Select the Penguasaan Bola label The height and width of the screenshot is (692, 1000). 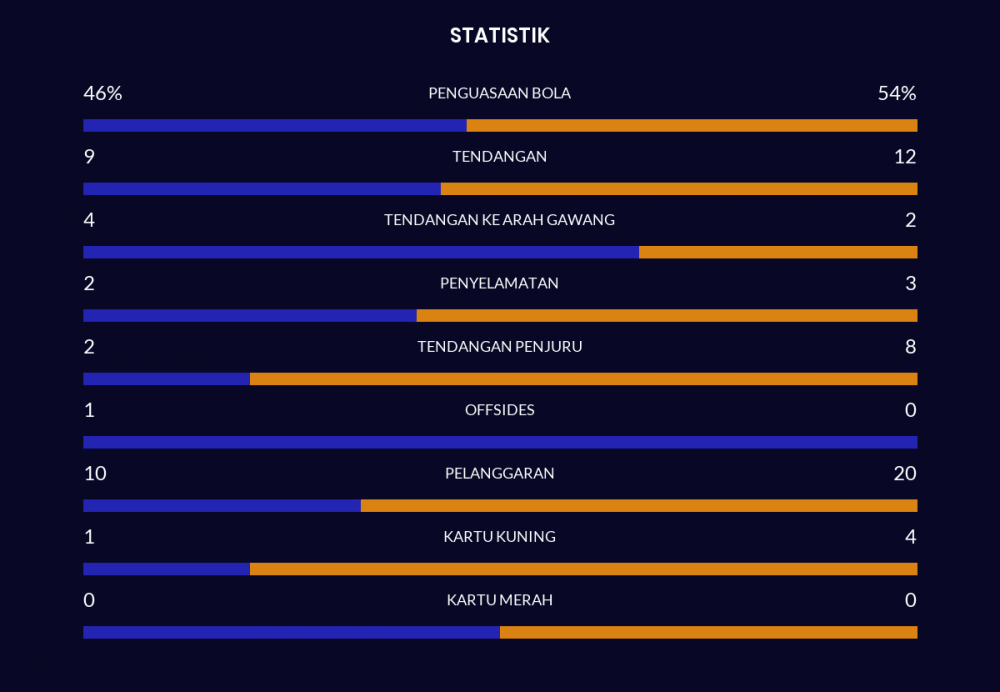(x=499, y=93)
